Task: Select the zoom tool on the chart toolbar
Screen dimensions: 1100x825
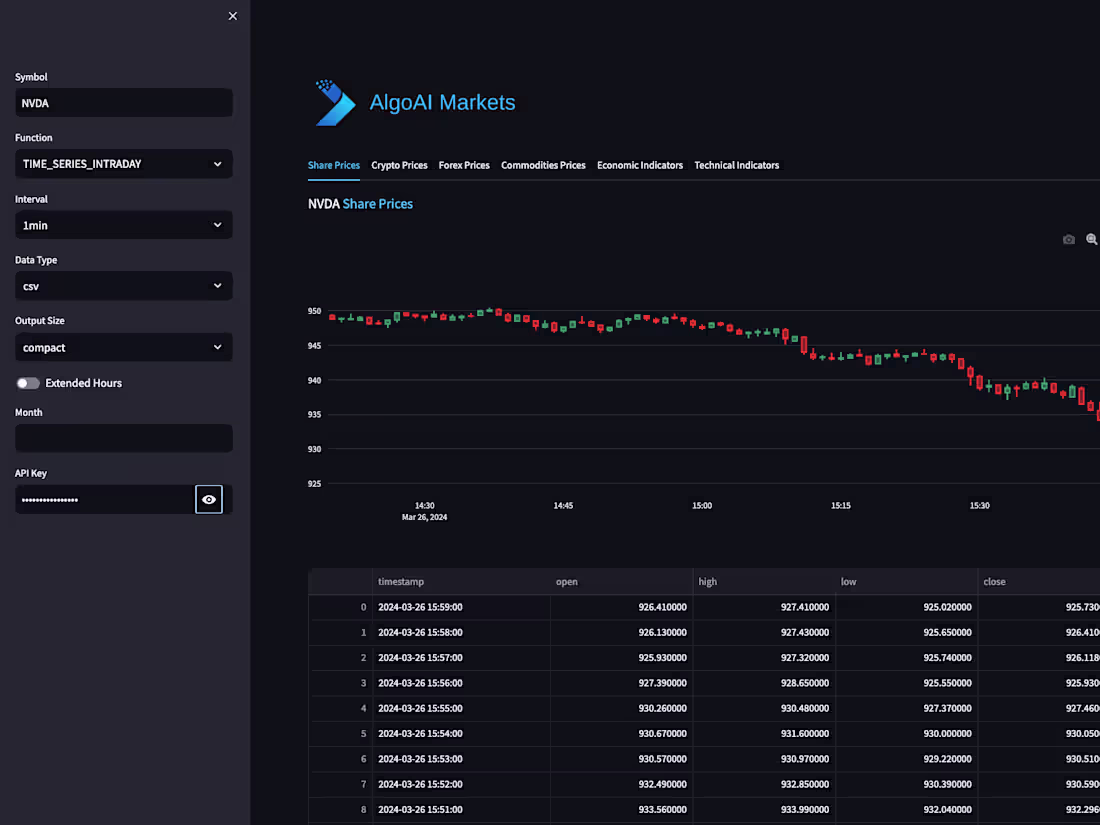Action: coord(1092,239)
